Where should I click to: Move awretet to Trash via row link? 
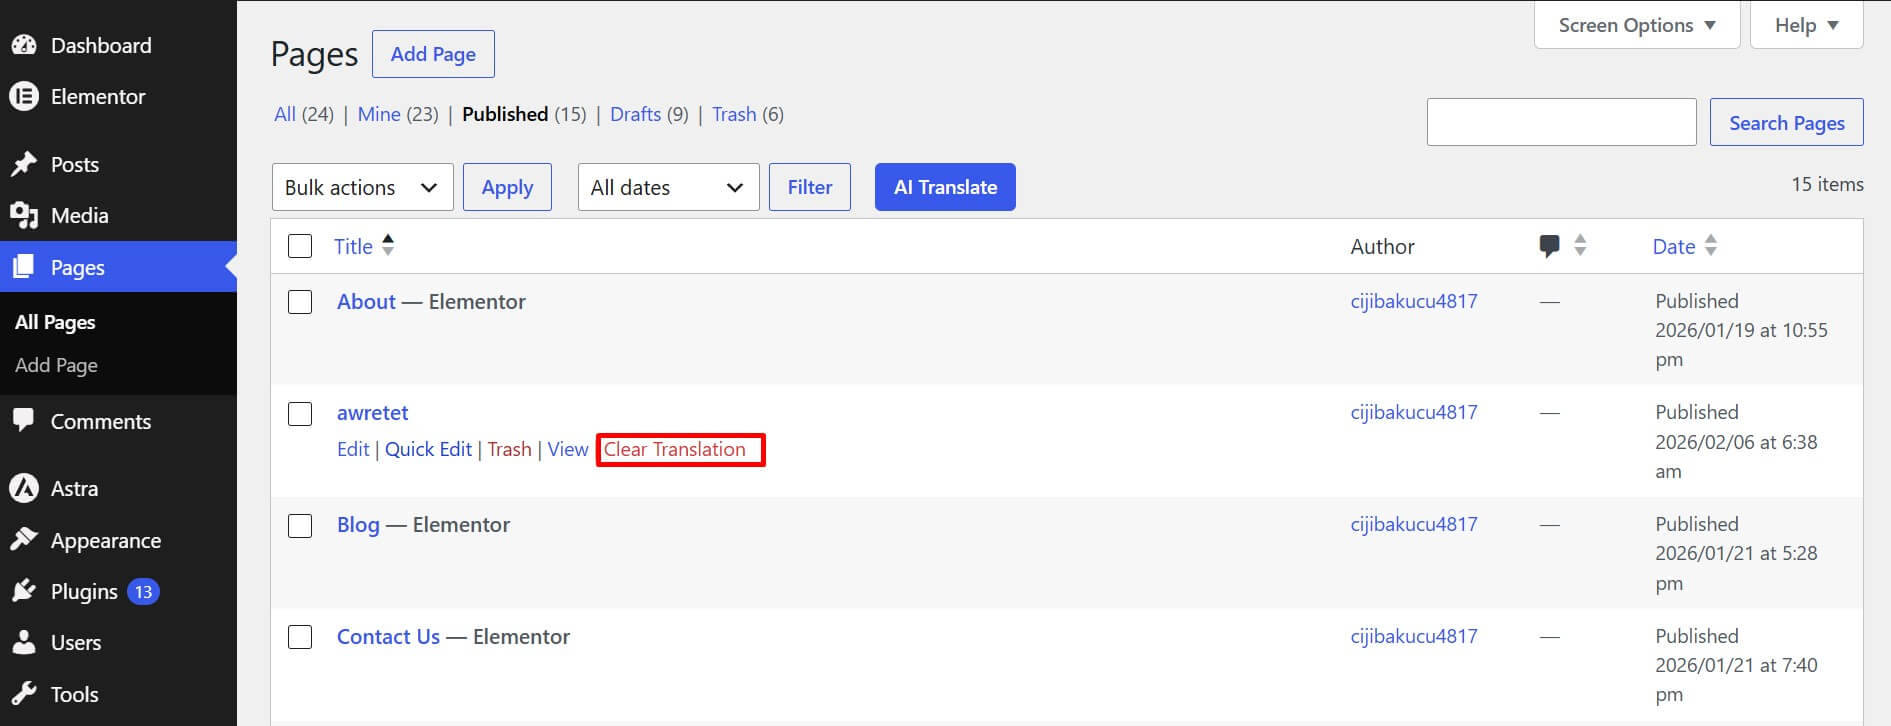click(509, 449)
